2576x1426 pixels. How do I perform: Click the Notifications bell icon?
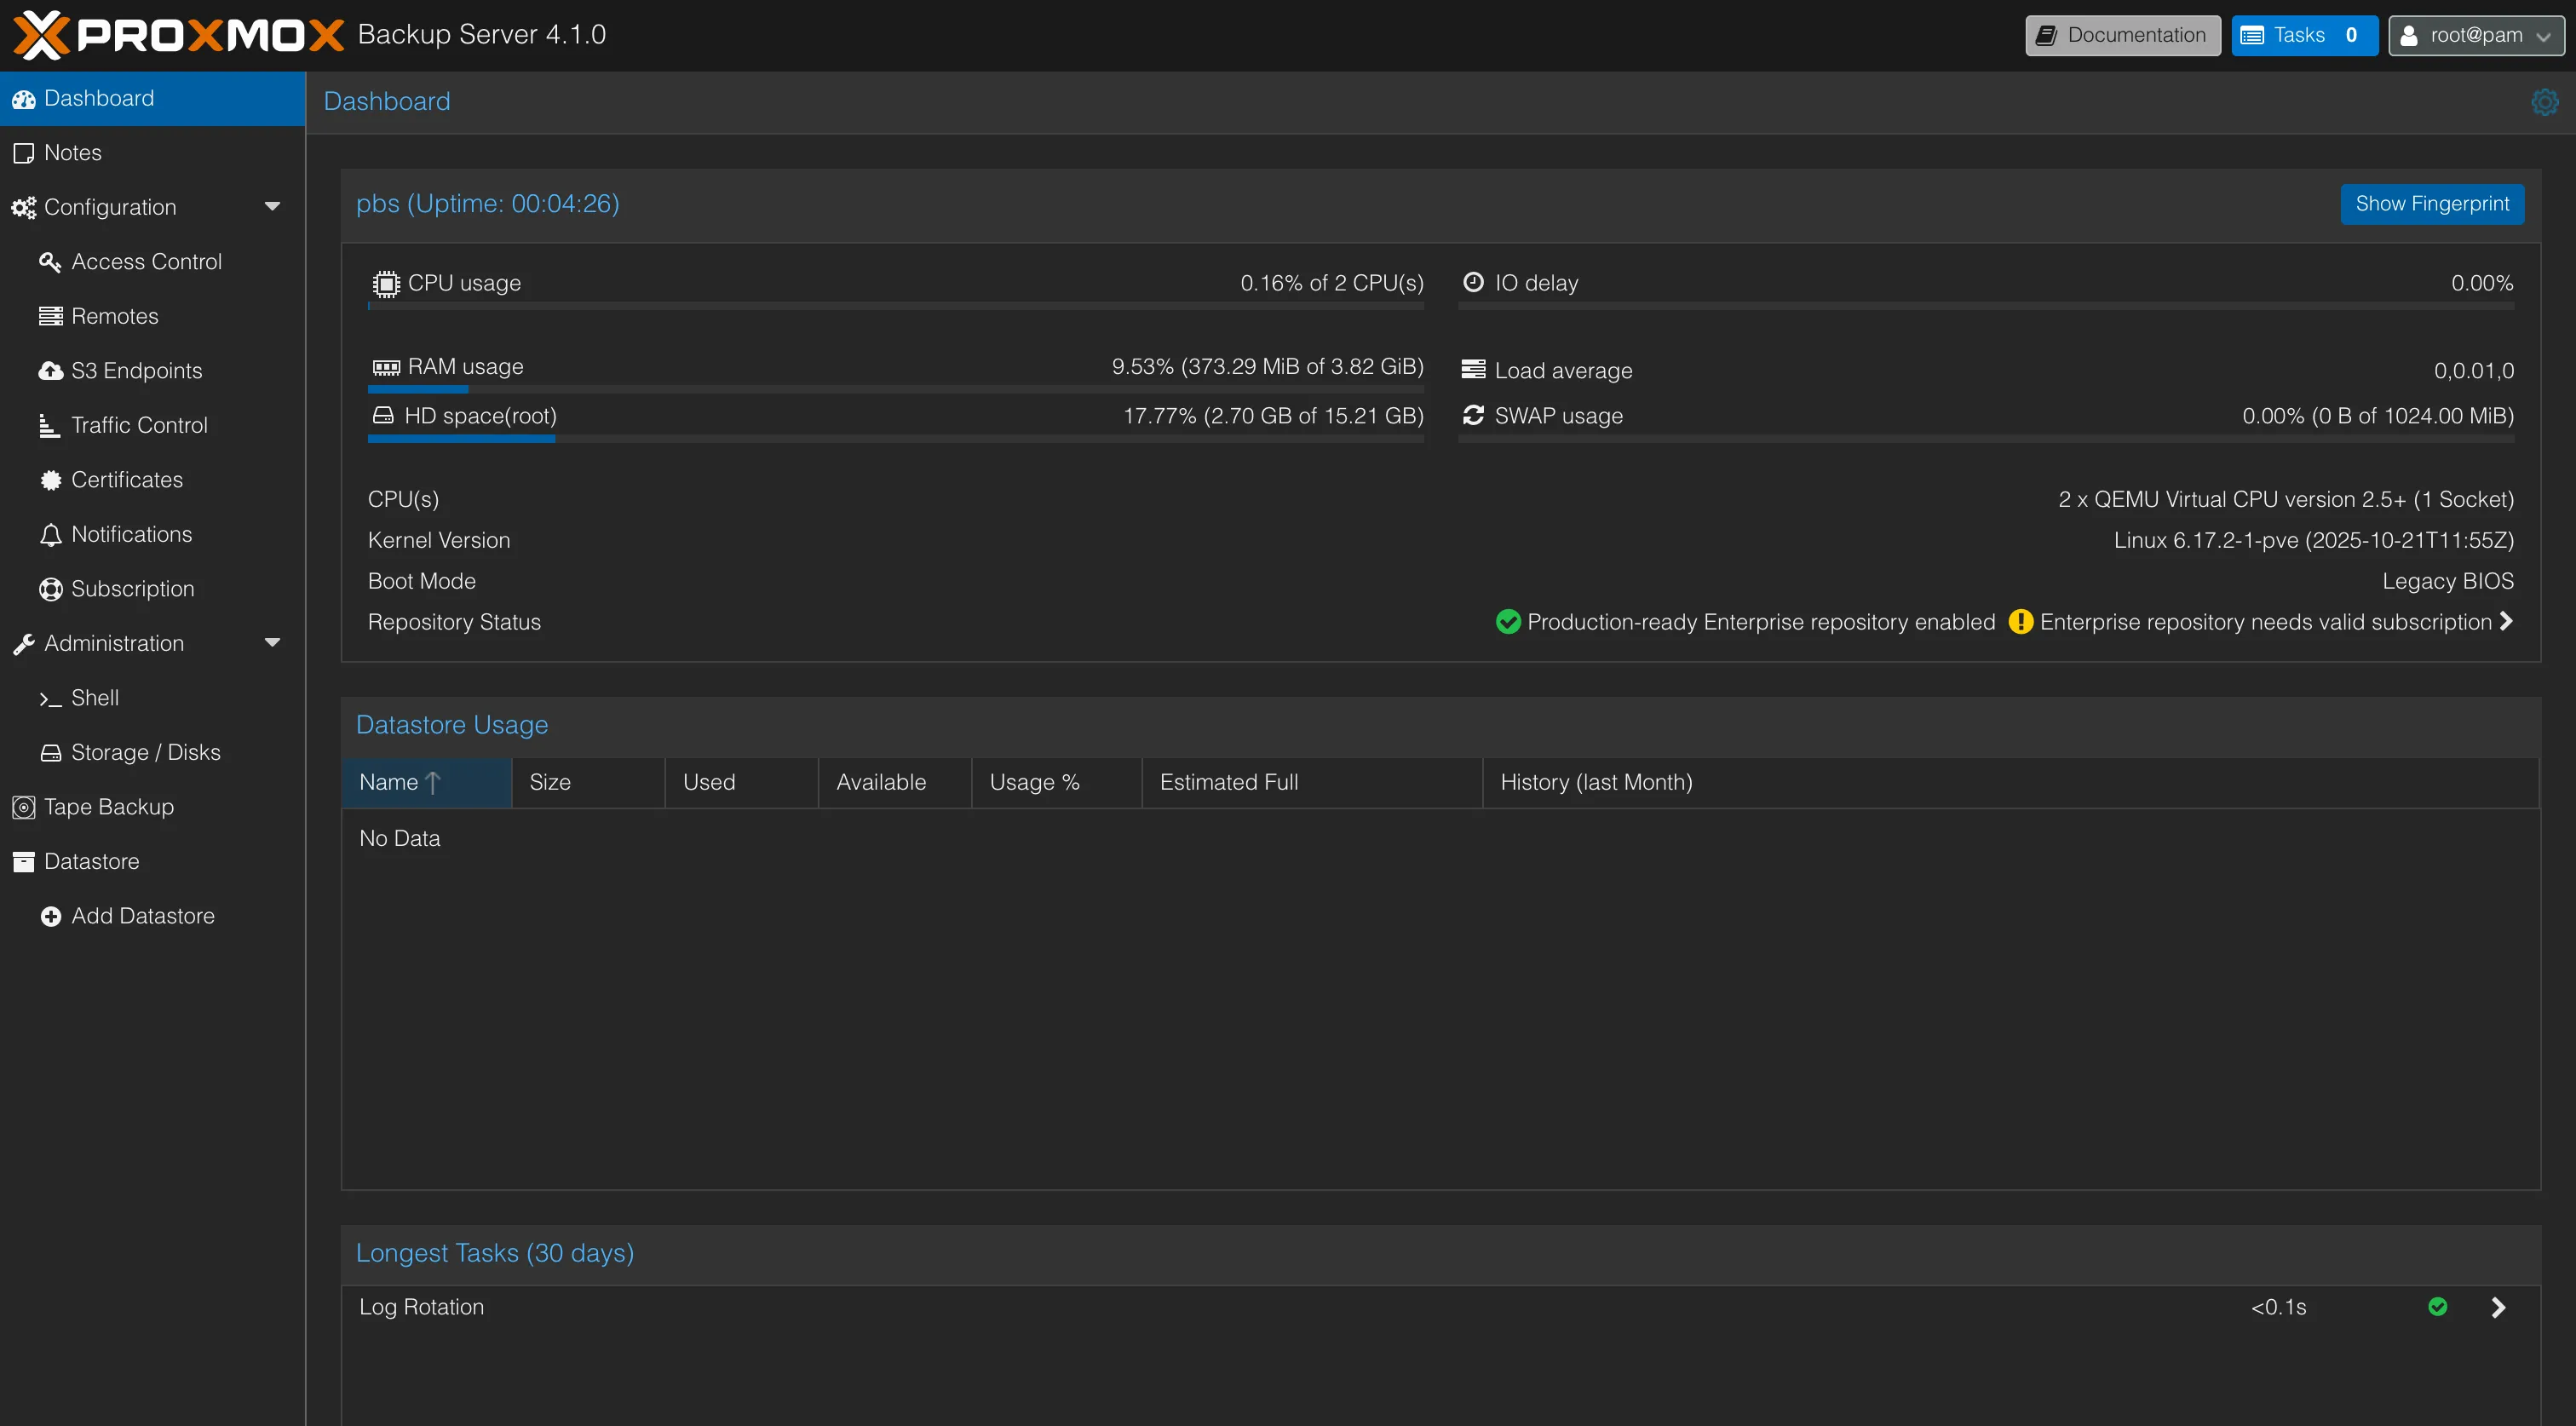[51, 535]
